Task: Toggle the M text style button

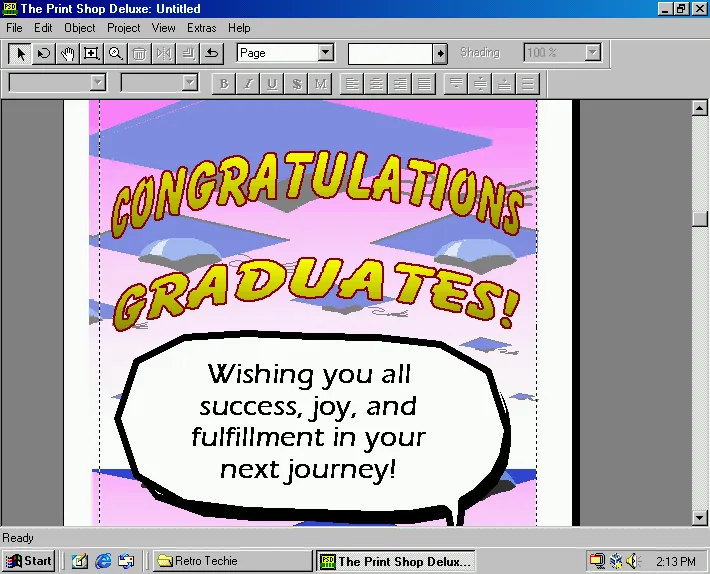Action: click(321, 84)
